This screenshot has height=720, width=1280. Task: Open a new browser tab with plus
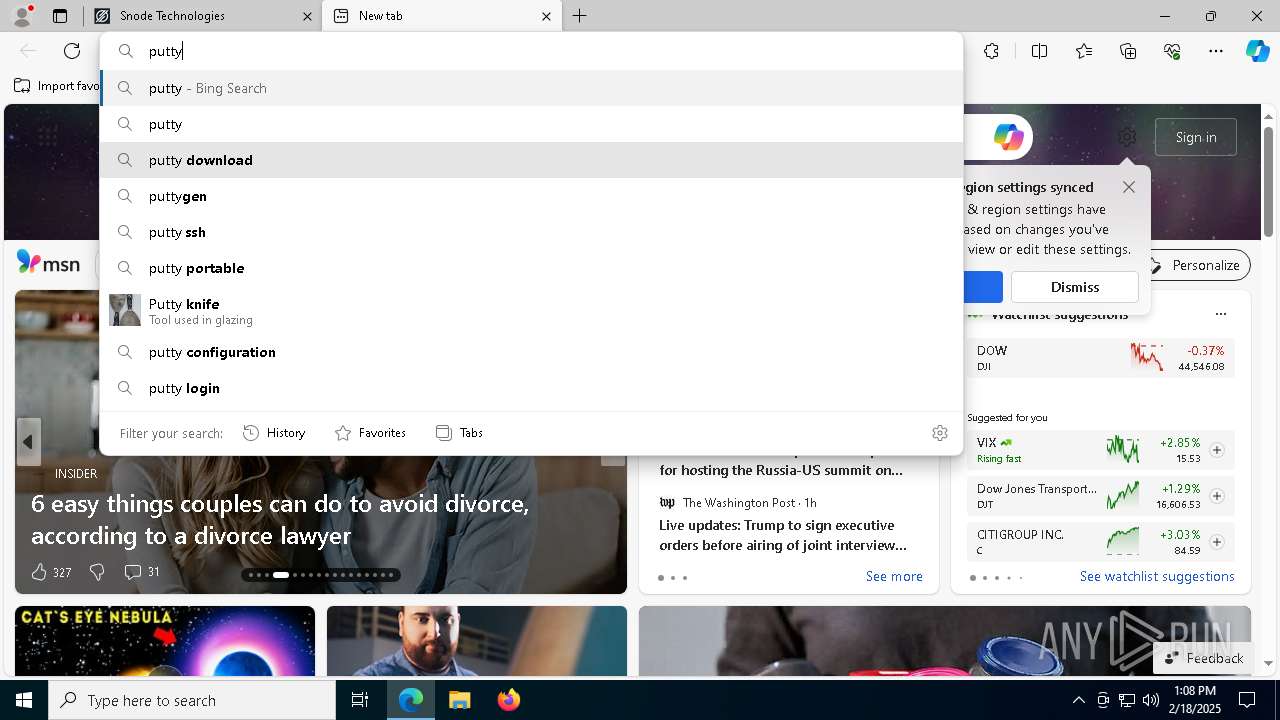click(580, 16)
